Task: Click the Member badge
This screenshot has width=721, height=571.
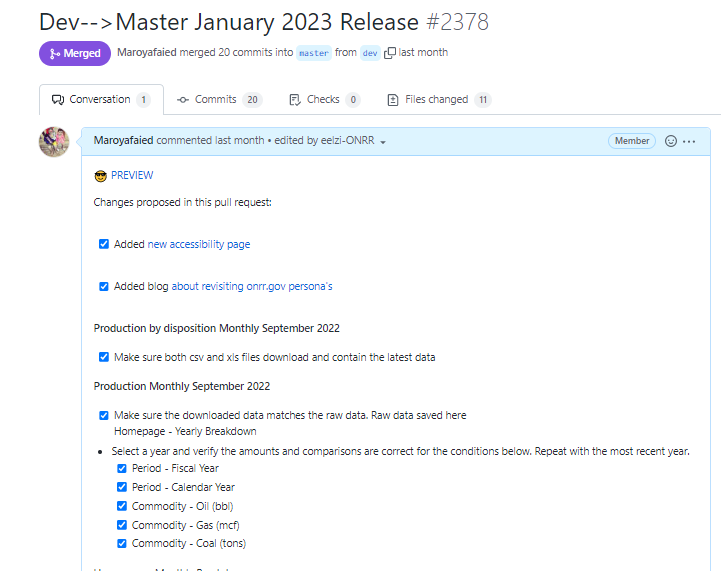Action: pos(632,141)
